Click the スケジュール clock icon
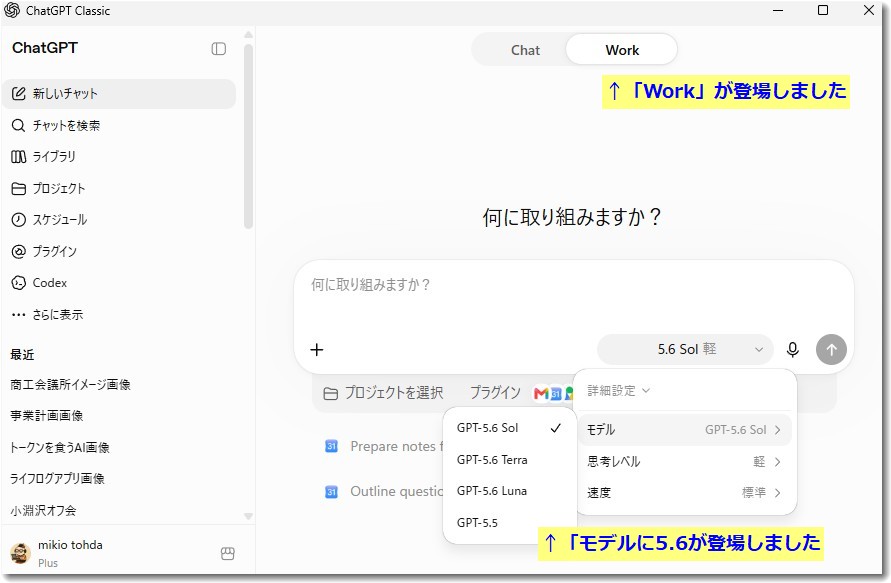The height and width of the screenshot is (583, 891). 19,220
